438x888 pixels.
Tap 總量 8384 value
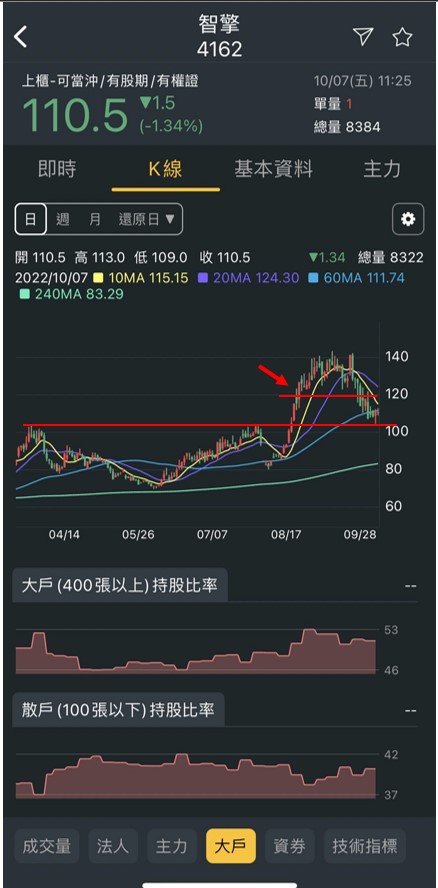[x=347, y=127]
